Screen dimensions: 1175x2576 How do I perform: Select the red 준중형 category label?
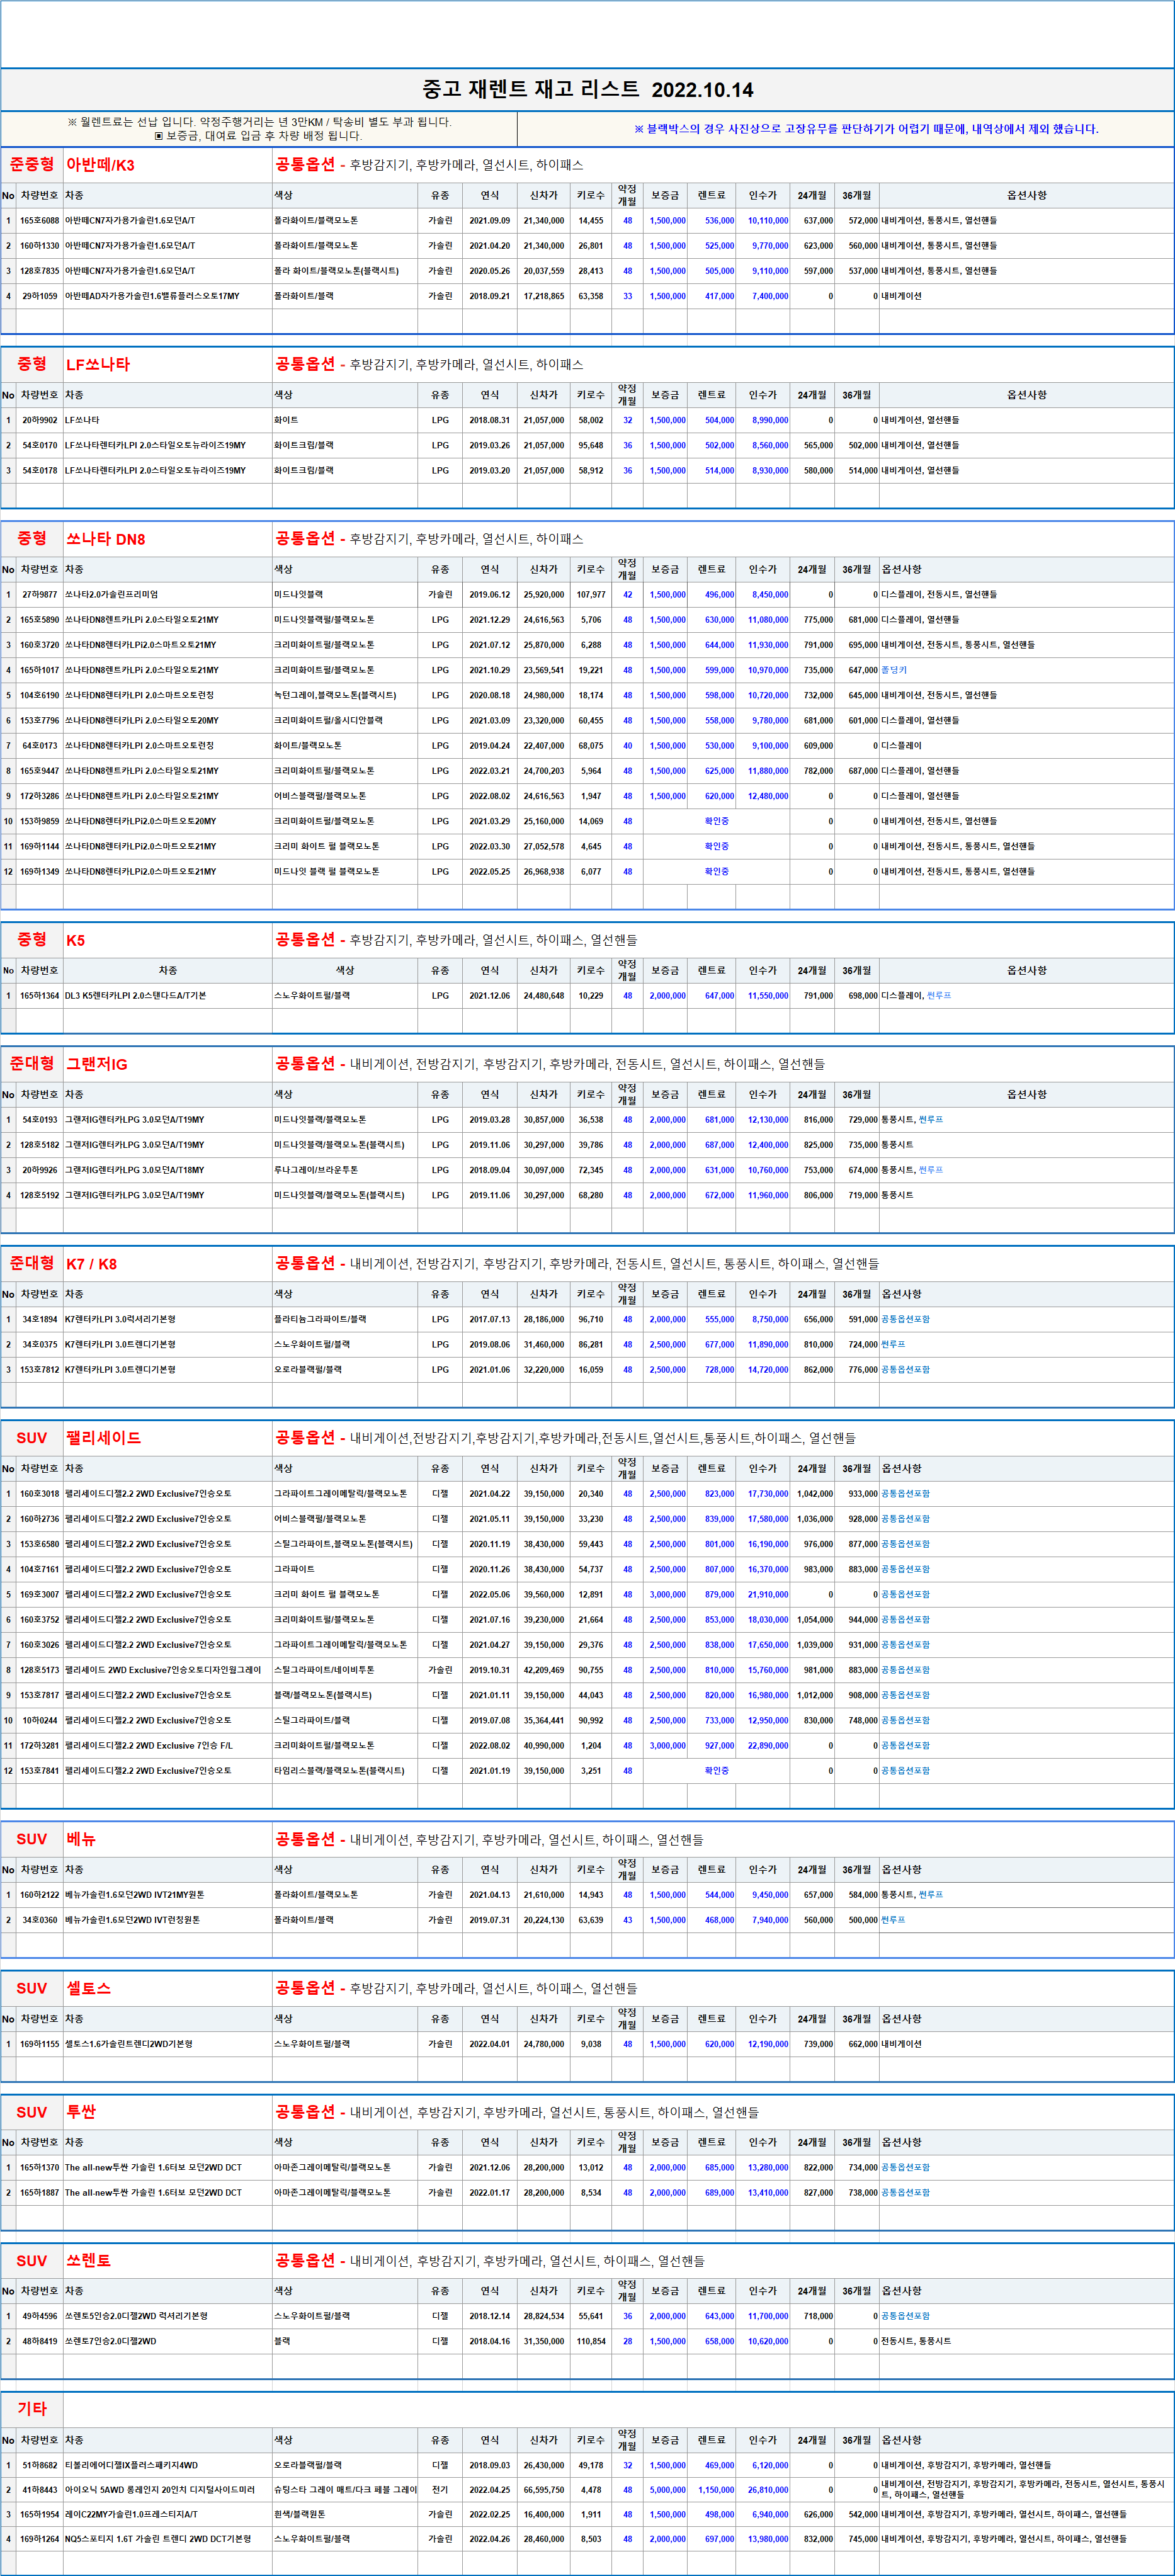click(32, 164)
